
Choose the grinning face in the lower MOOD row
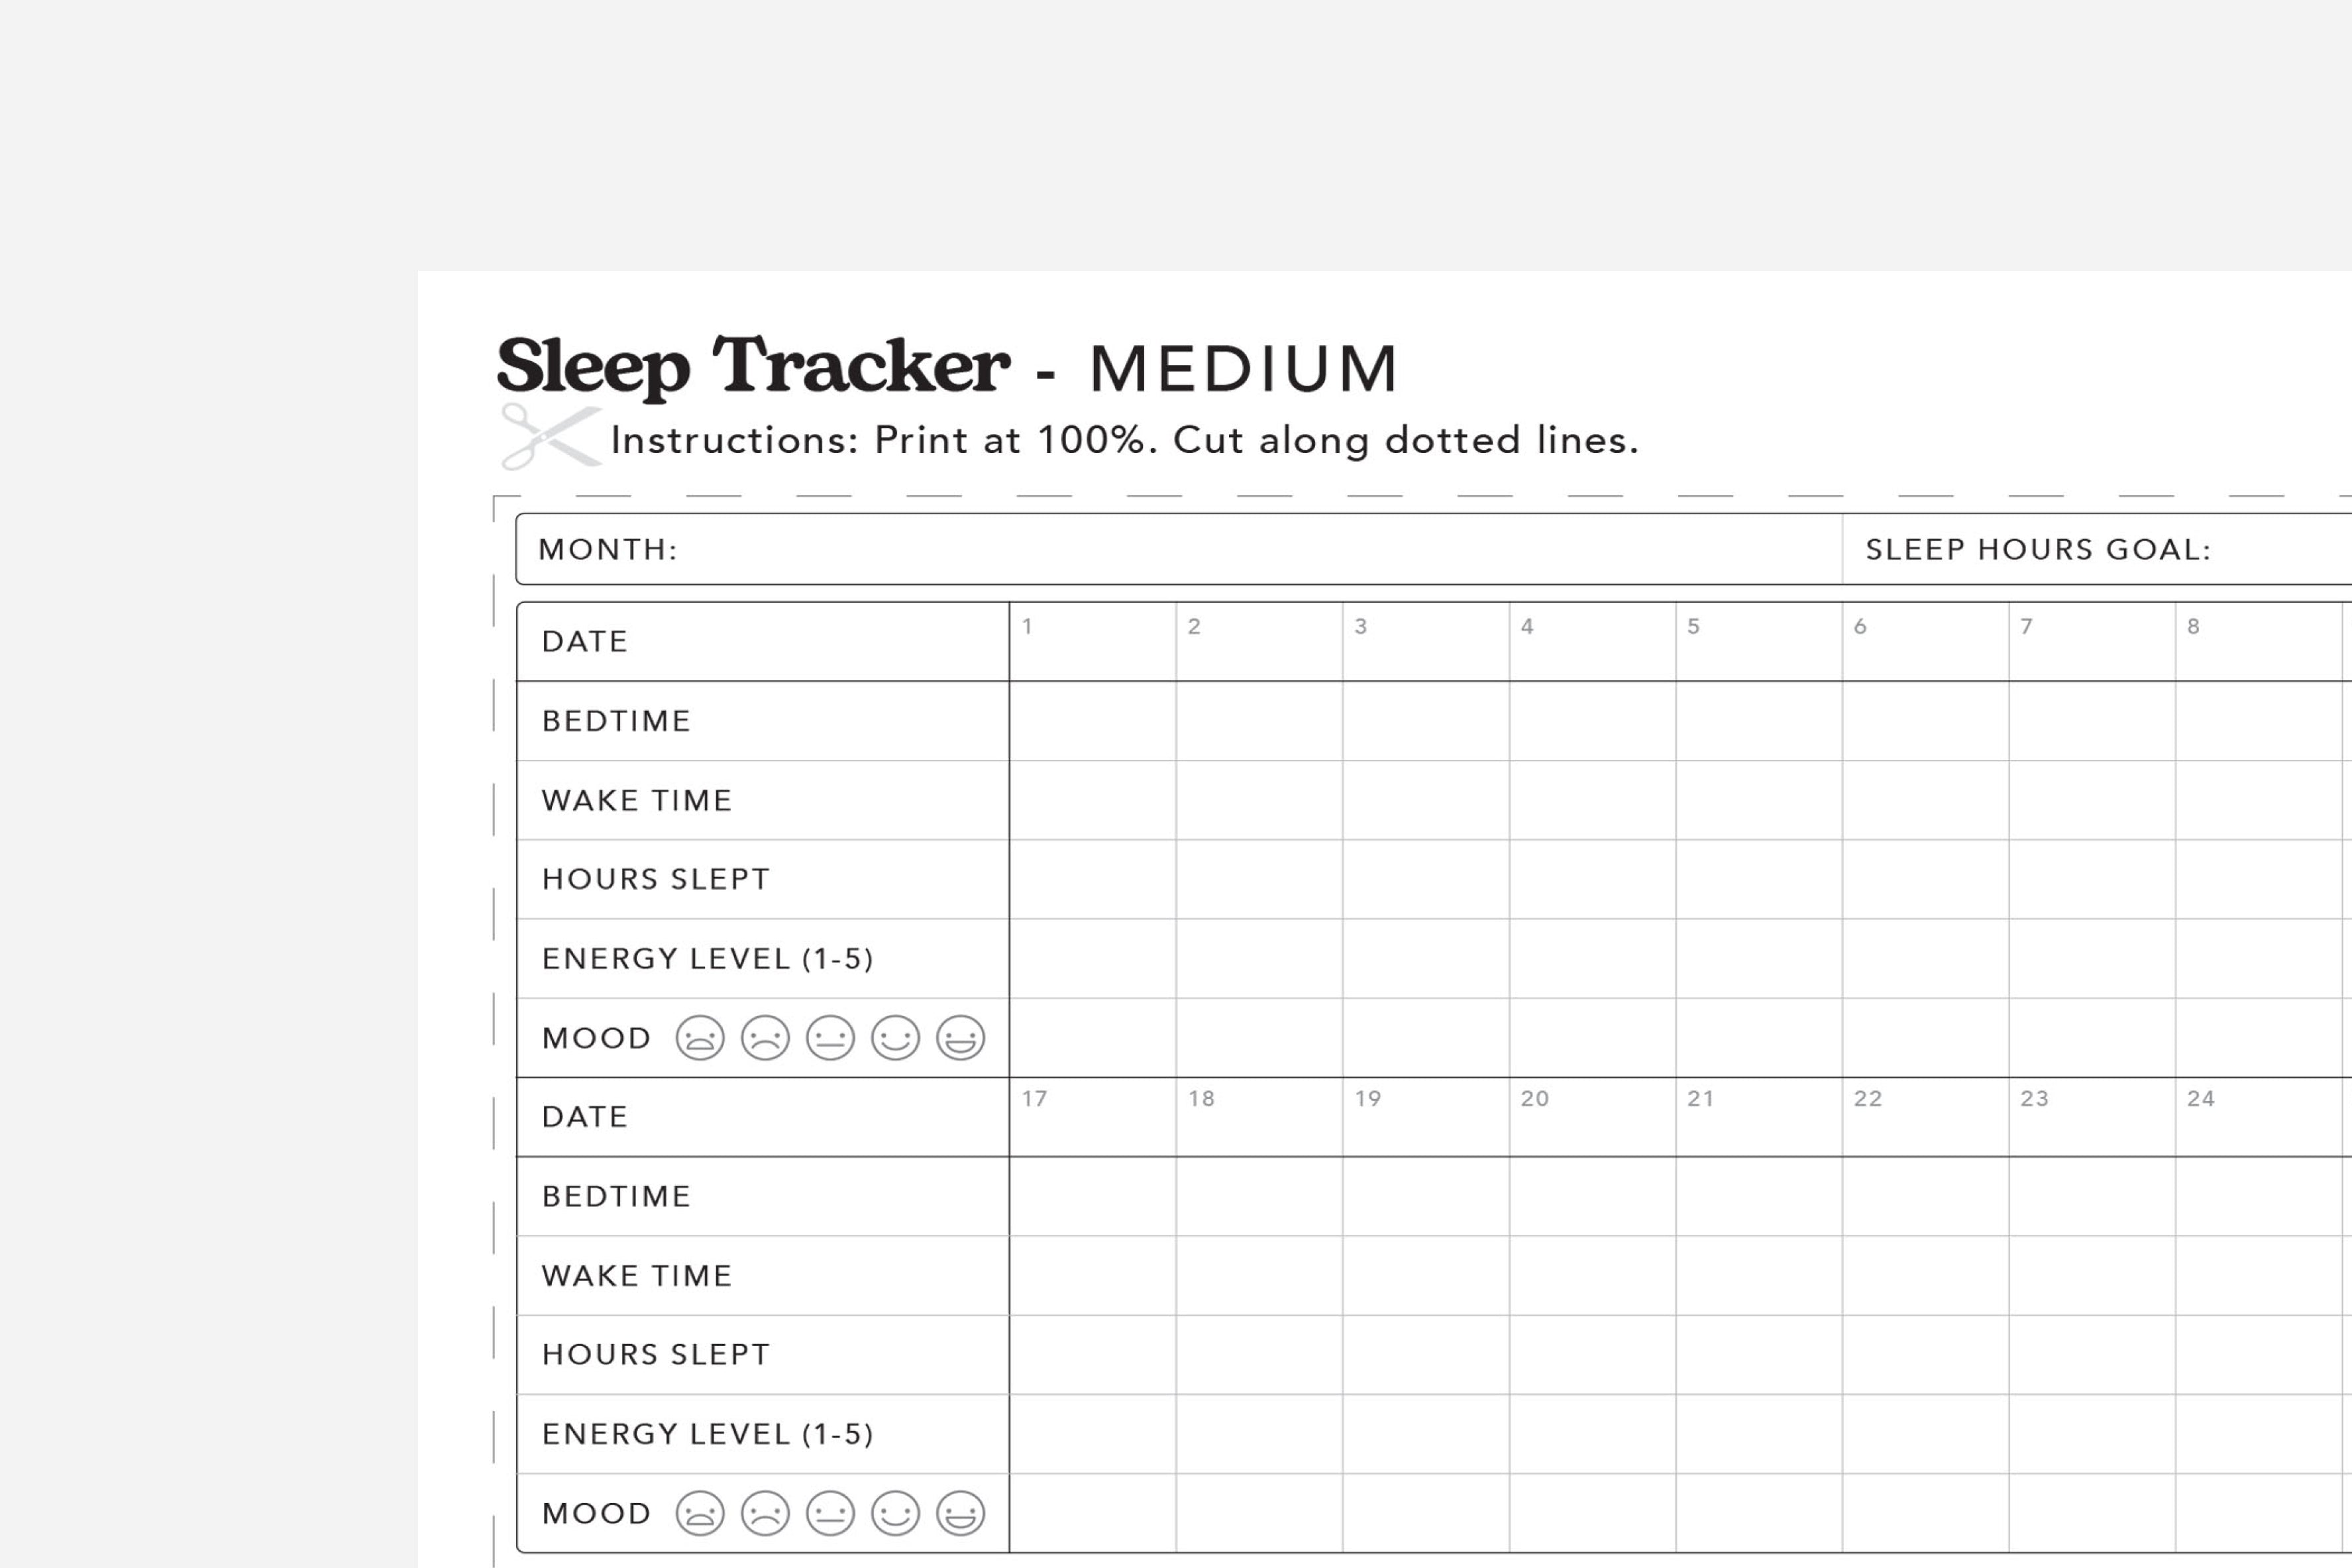pos(960,1513)
